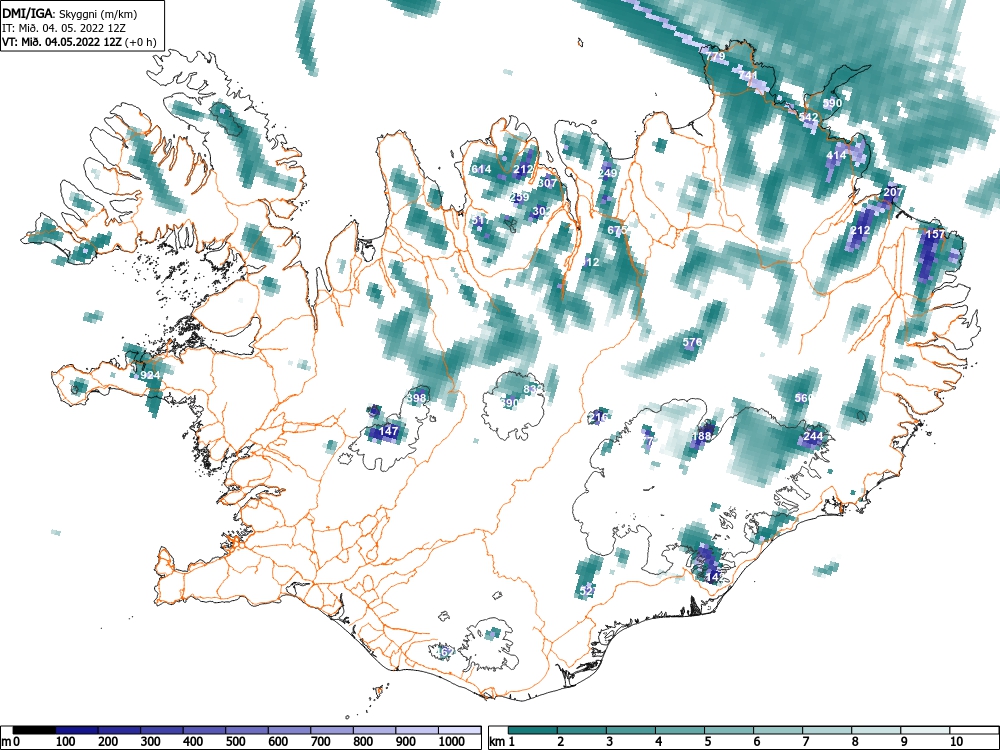Click the 700–800 m legend color segment
This screenshot has height=750, width=1000.
[x=332, y=730]
